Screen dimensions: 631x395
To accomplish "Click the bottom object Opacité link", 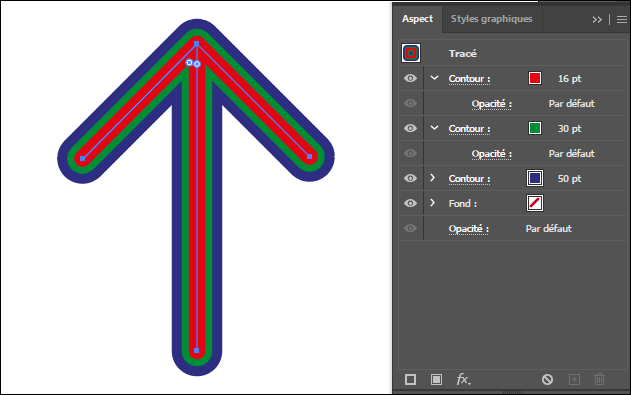I will [x=469, y=229].
